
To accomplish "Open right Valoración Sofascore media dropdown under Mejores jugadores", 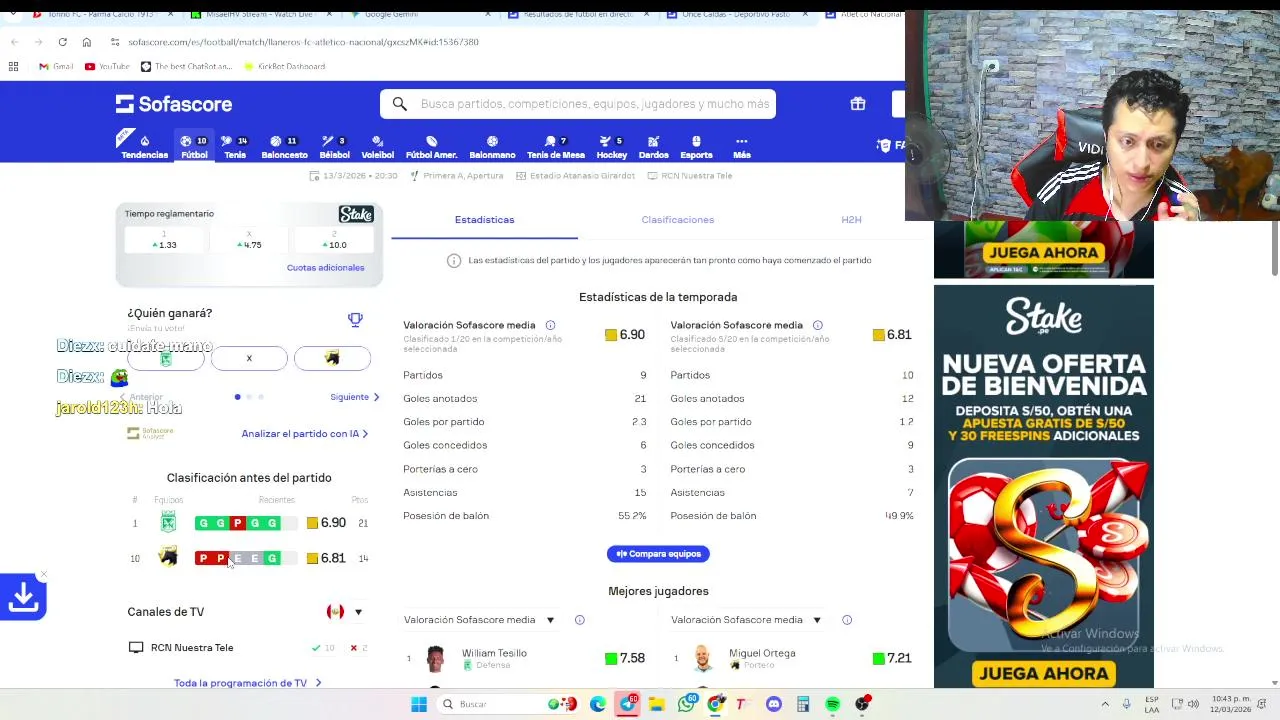I will click(746, 620).
